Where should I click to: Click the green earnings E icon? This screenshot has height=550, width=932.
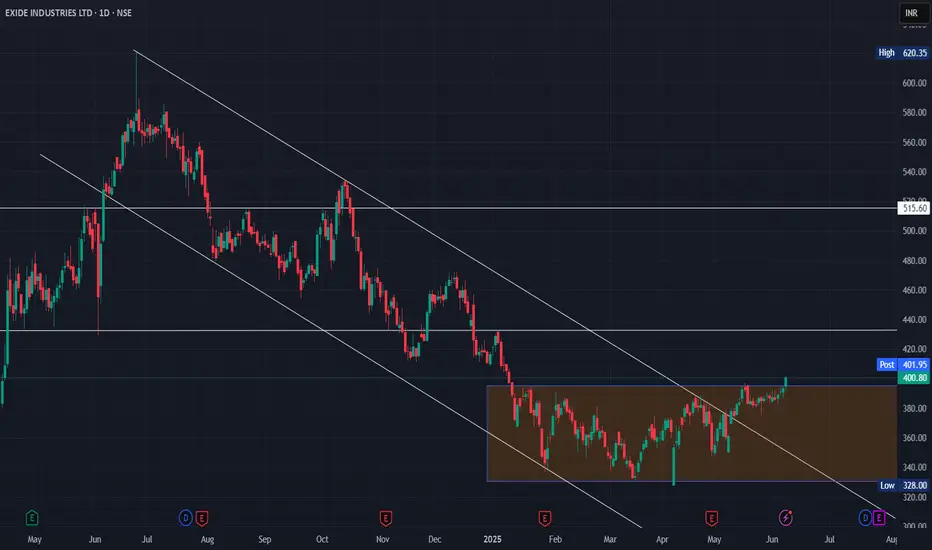[32, 518]
